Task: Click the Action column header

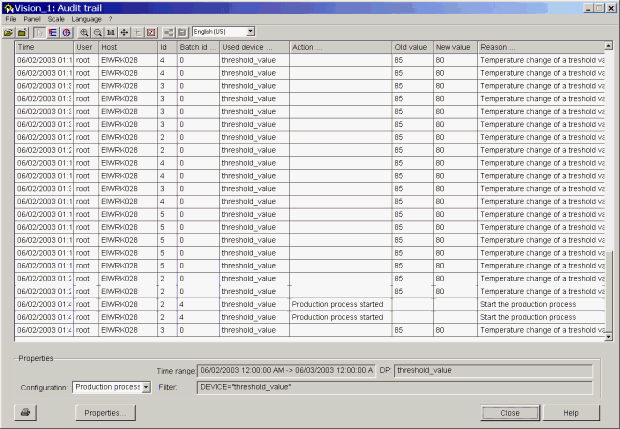Action: [340, 47]
